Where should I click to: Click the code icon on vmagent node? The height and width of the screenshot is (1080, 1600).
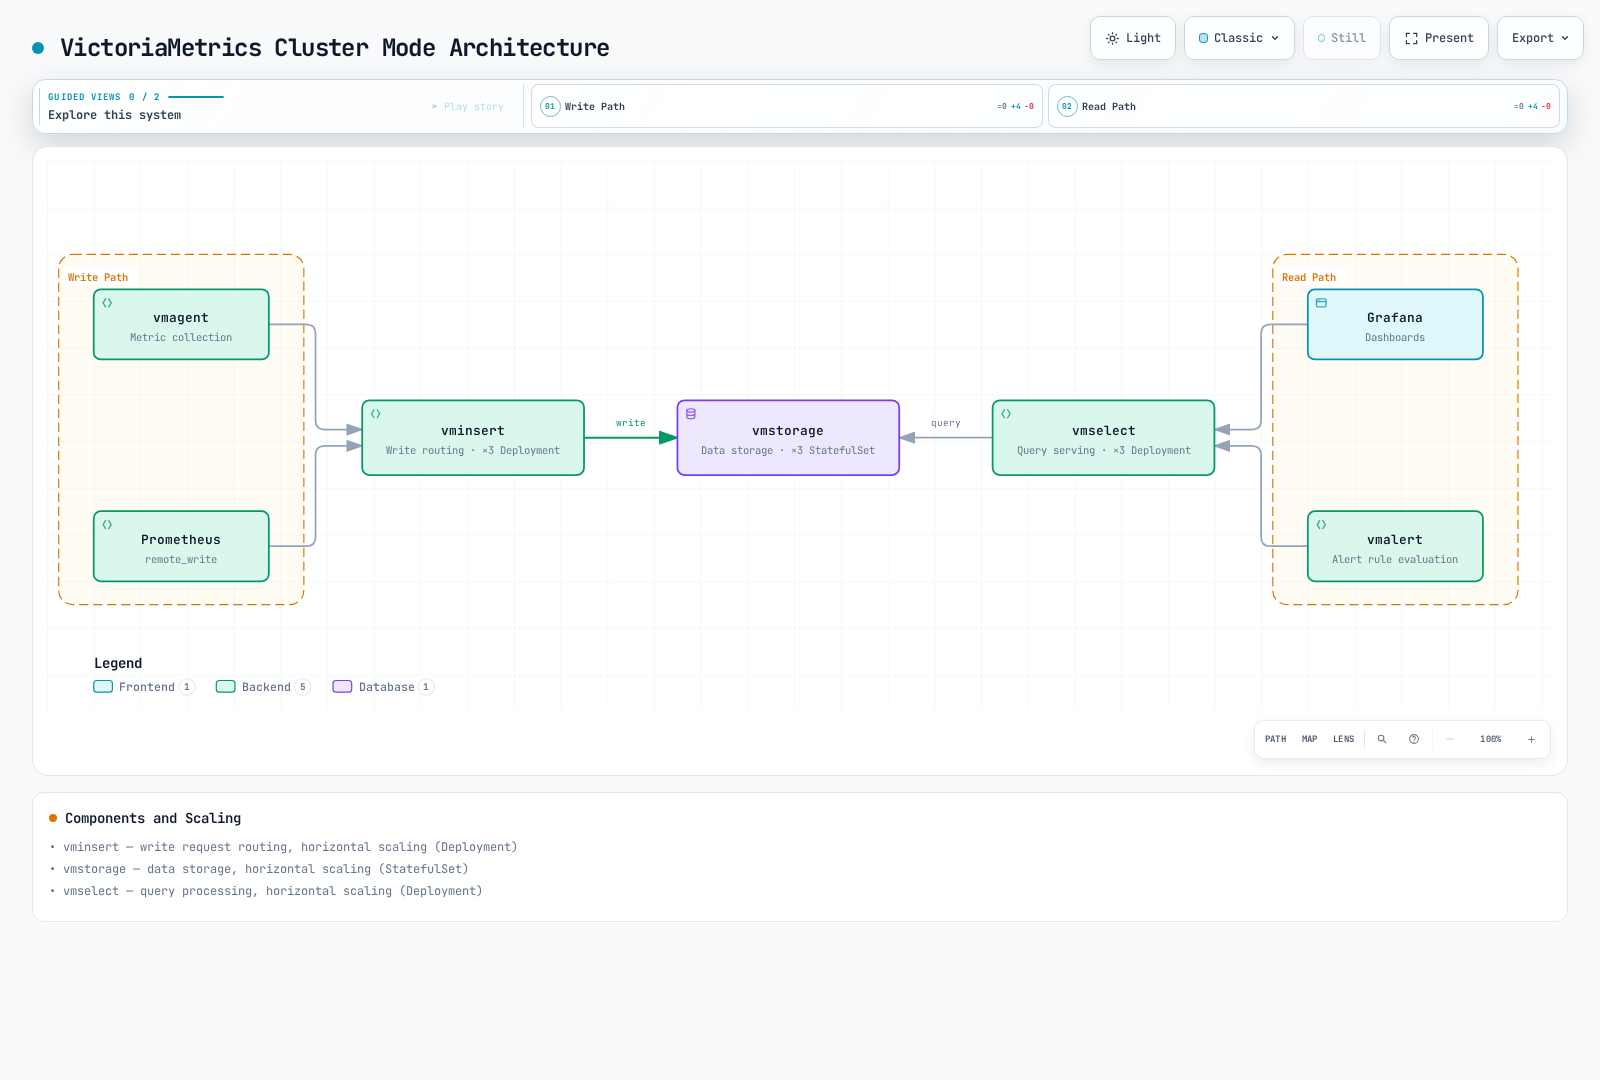click(x=107, y=303)
